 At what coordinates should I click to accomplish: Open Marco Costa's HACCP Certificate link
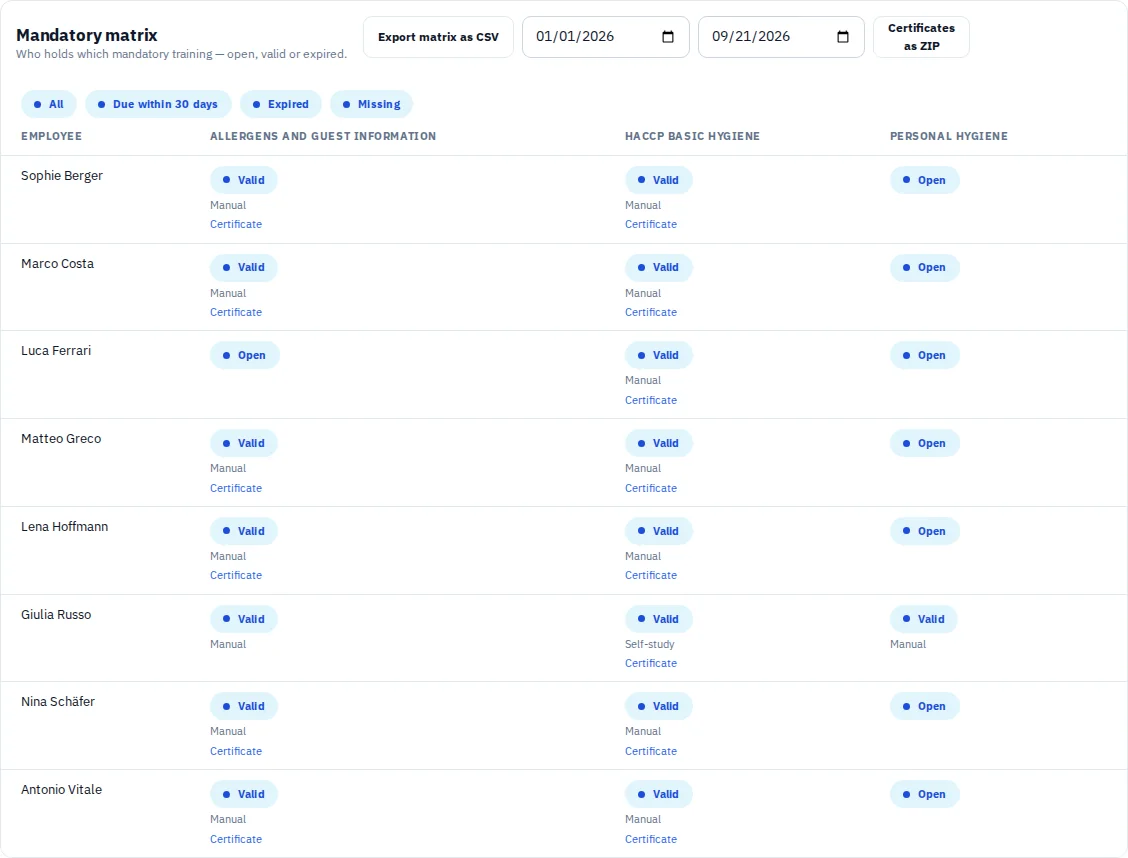[x=650, y=312]
